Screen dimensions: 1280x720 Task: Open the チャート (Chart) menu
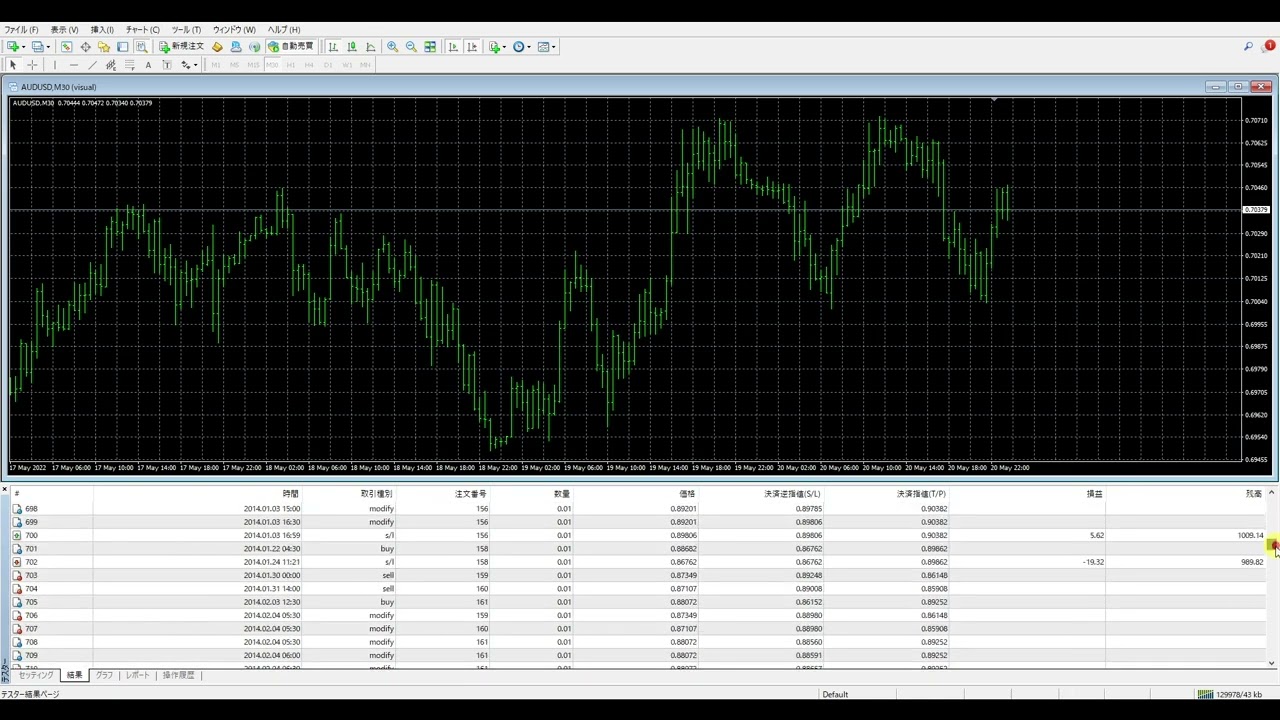(142, 30)
